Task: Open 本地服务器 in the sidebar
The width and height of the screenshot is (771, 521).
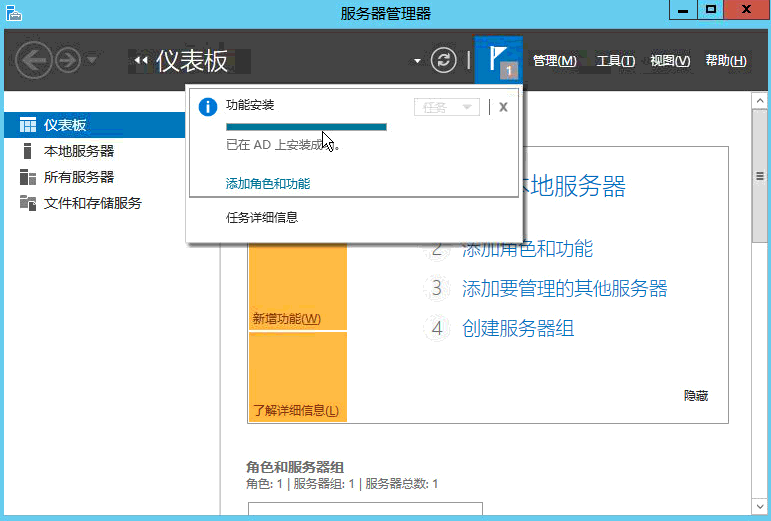Action: (78, 151)
